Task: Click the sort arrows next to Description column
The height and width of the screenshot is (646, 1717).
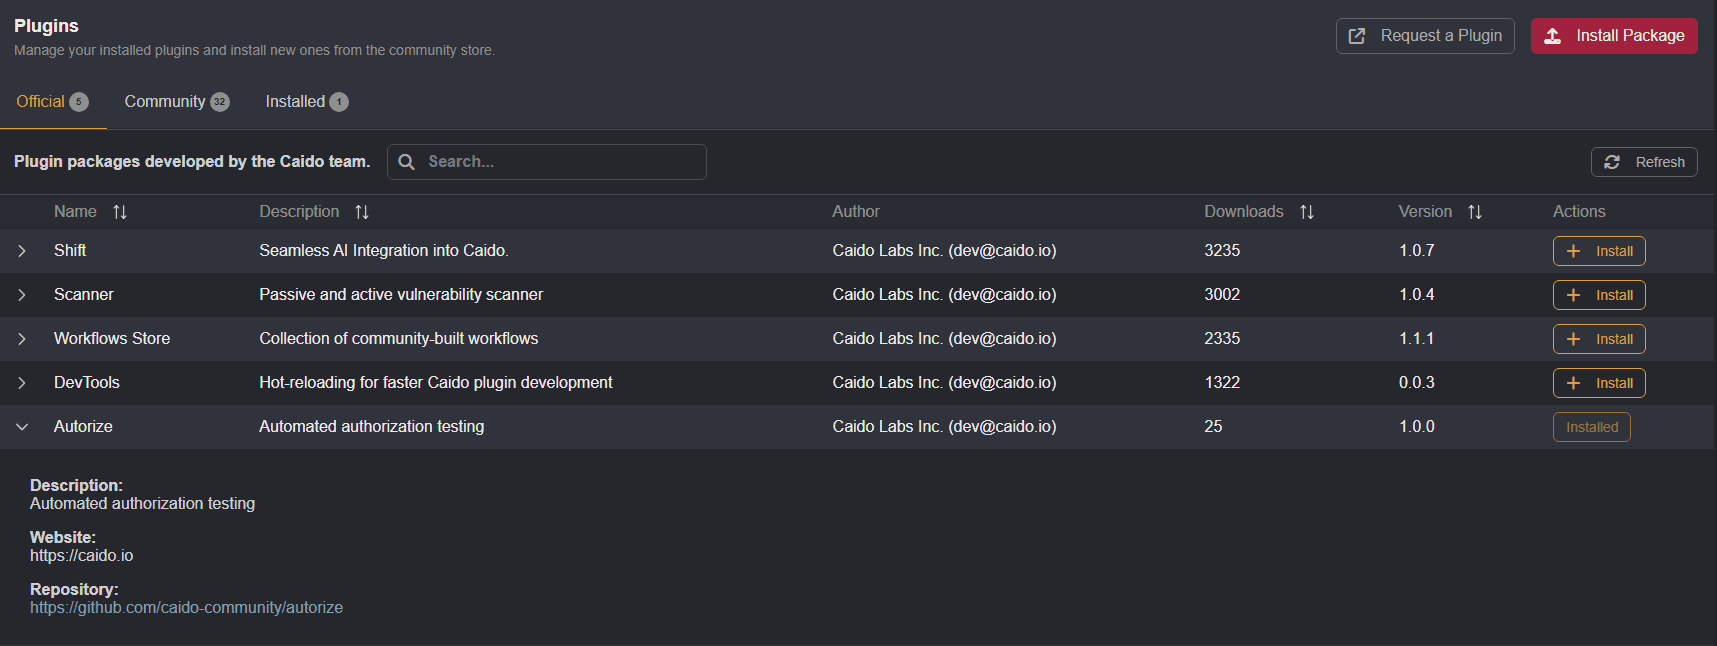Action: [x=362, y=211]
